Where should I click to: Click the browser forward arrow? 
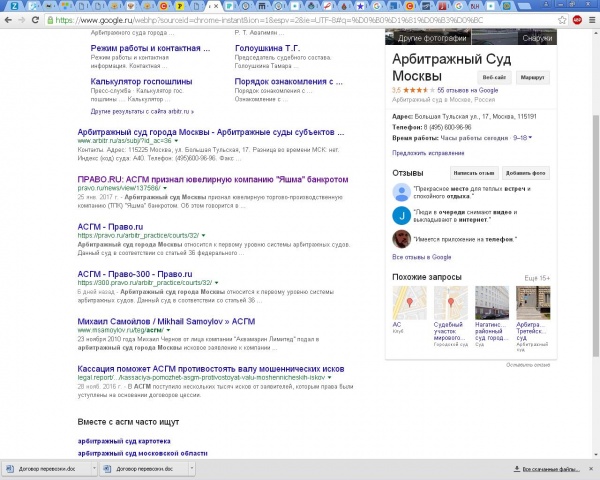click(22, 20)
